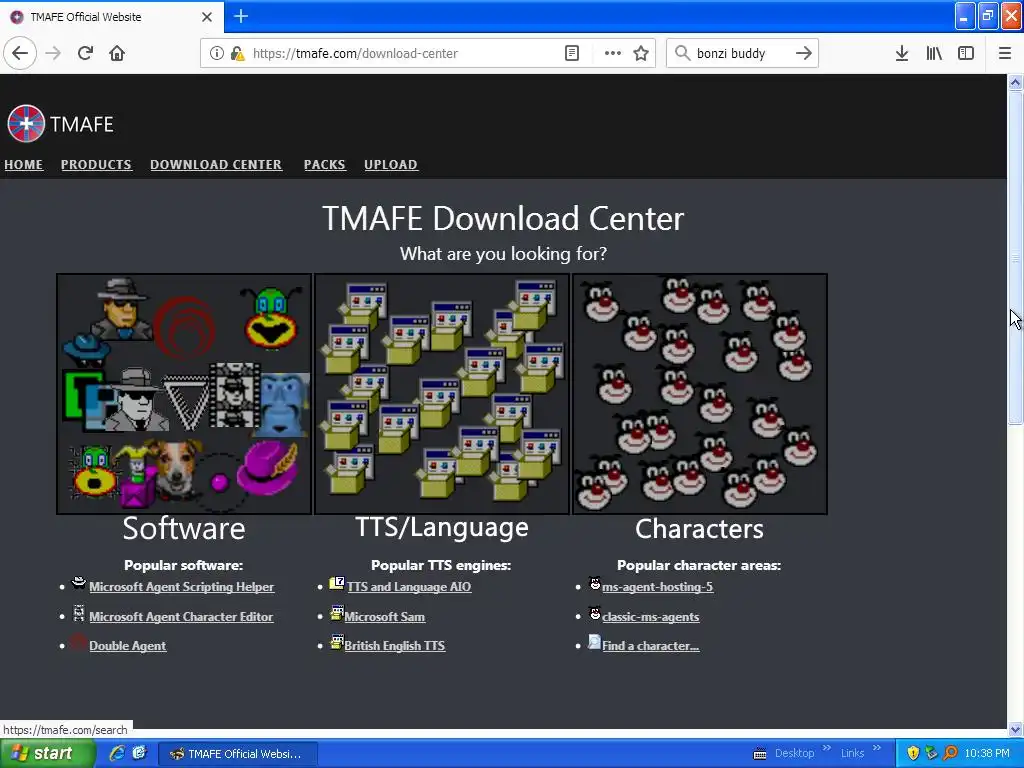Open the HOME menu item

pos(24,165)
